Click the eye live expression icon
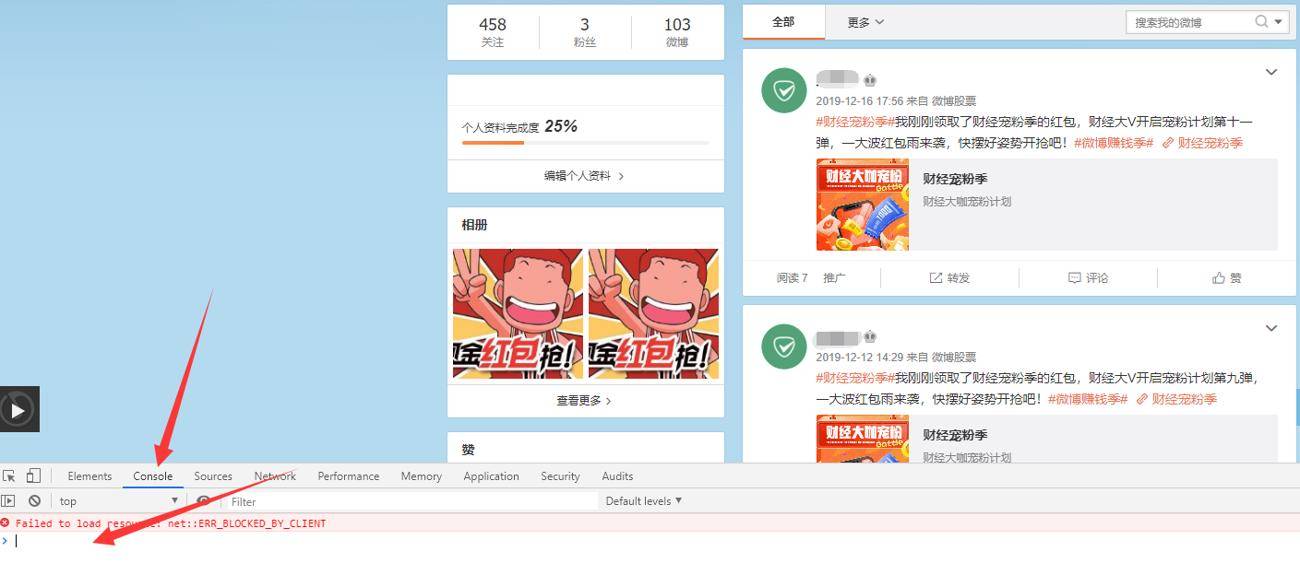1300x575 pixels. pos(204,501)
